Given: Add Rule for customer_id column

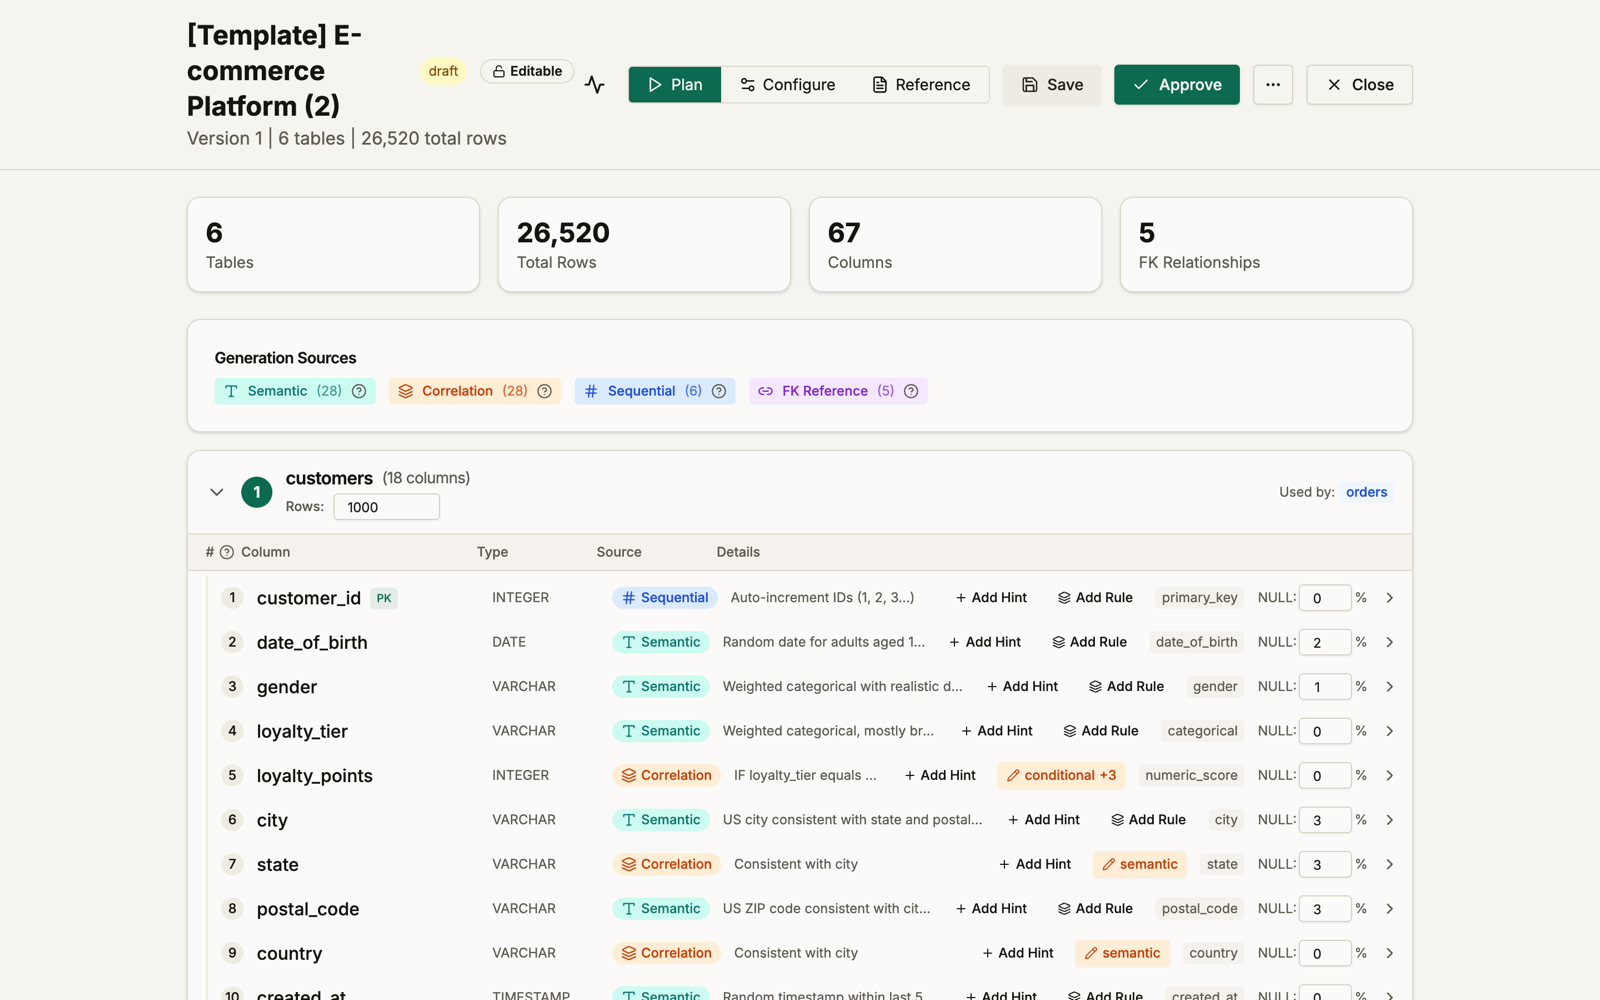Looking at the screenshot, I should tap(1095, 598).
